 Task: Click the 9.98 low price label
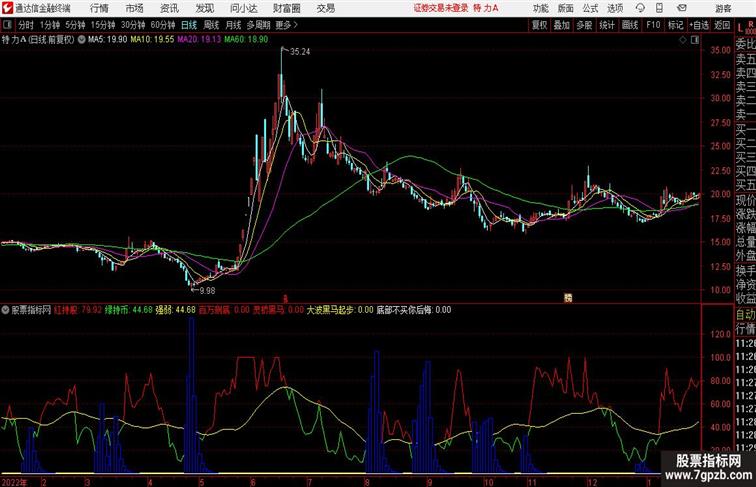tap(207, 291)
